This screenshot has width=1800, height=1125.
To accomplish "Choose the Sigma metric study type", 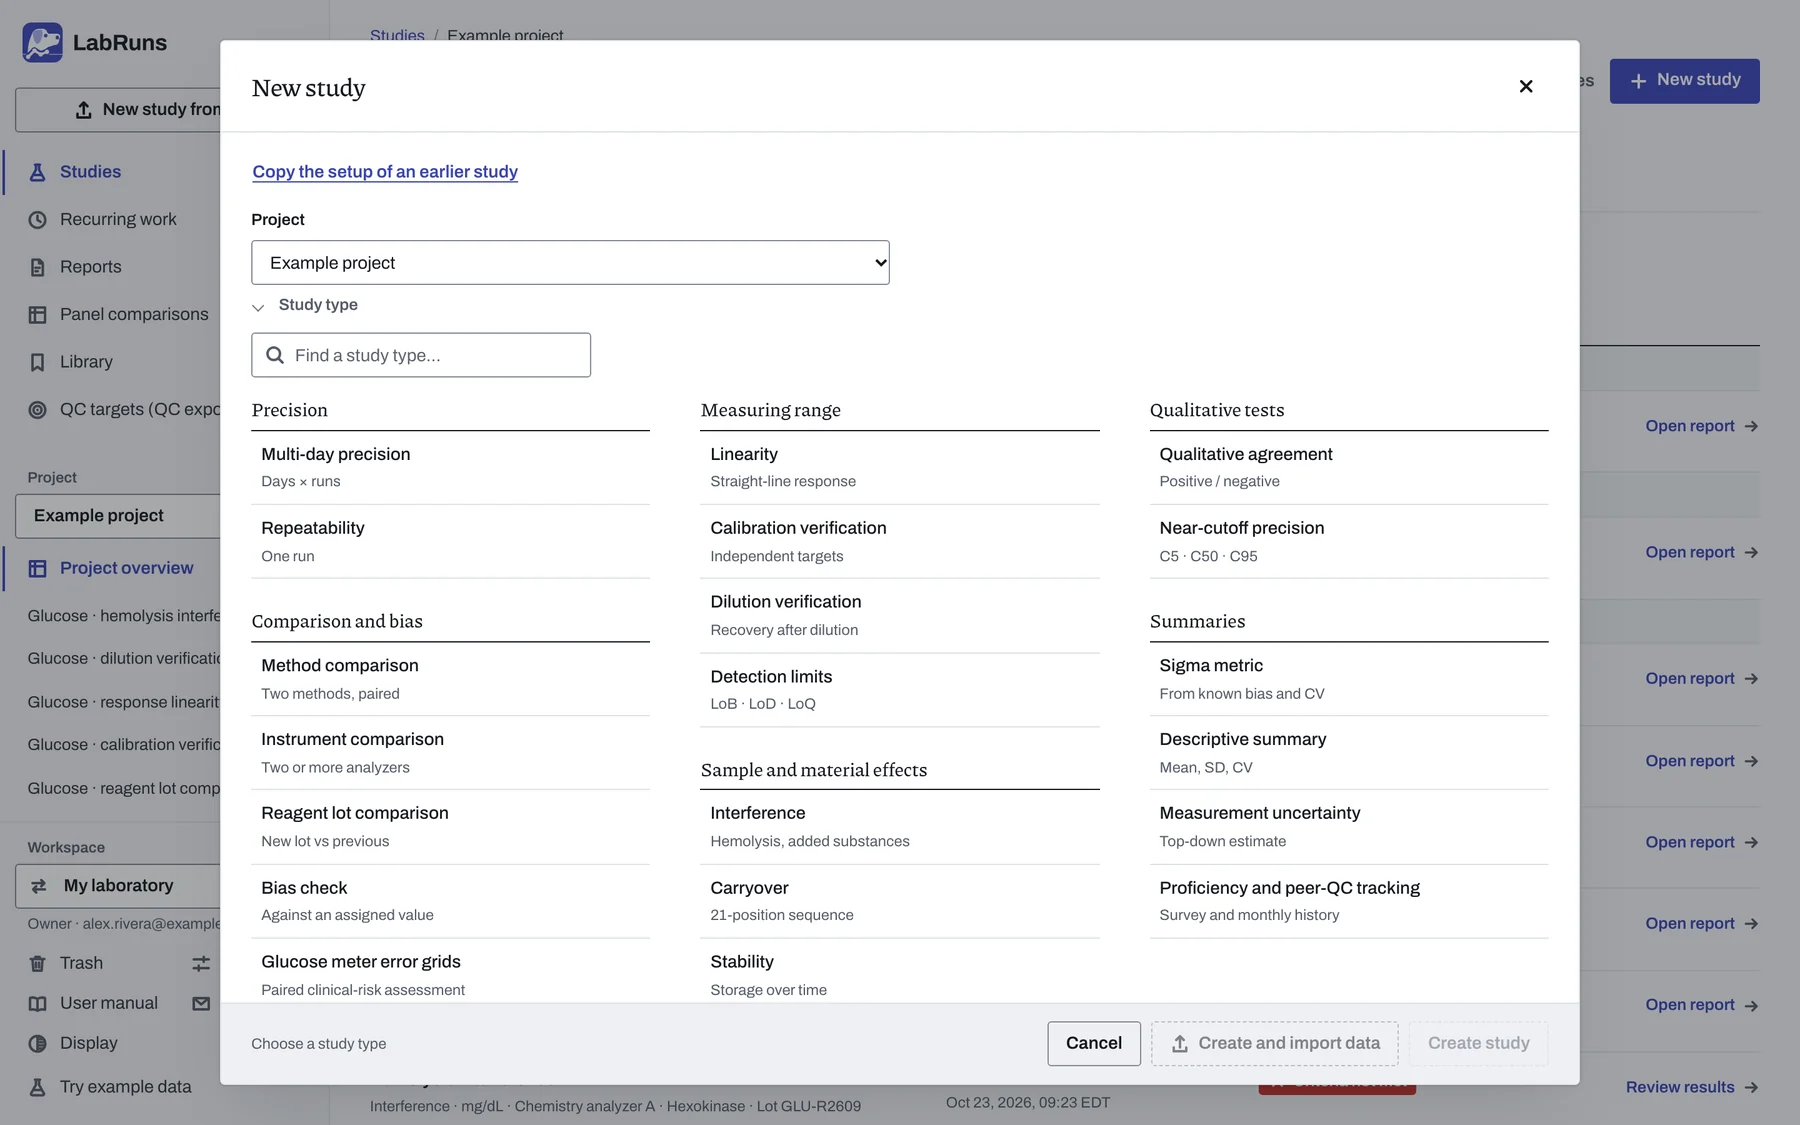I will tap(1349, 679).
